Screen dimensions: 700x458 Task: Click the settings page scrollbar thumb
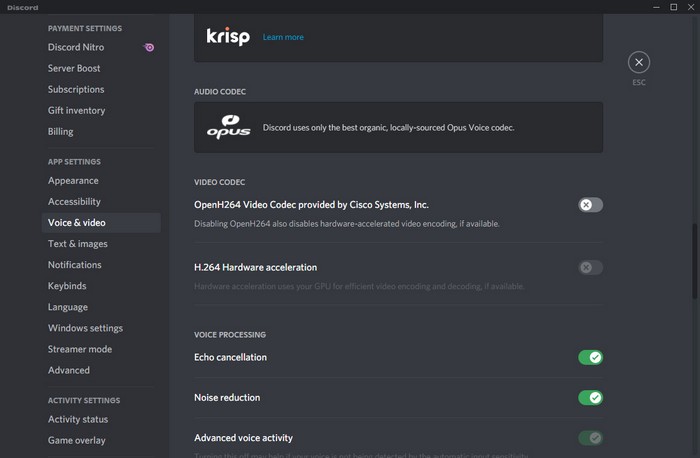694,261
